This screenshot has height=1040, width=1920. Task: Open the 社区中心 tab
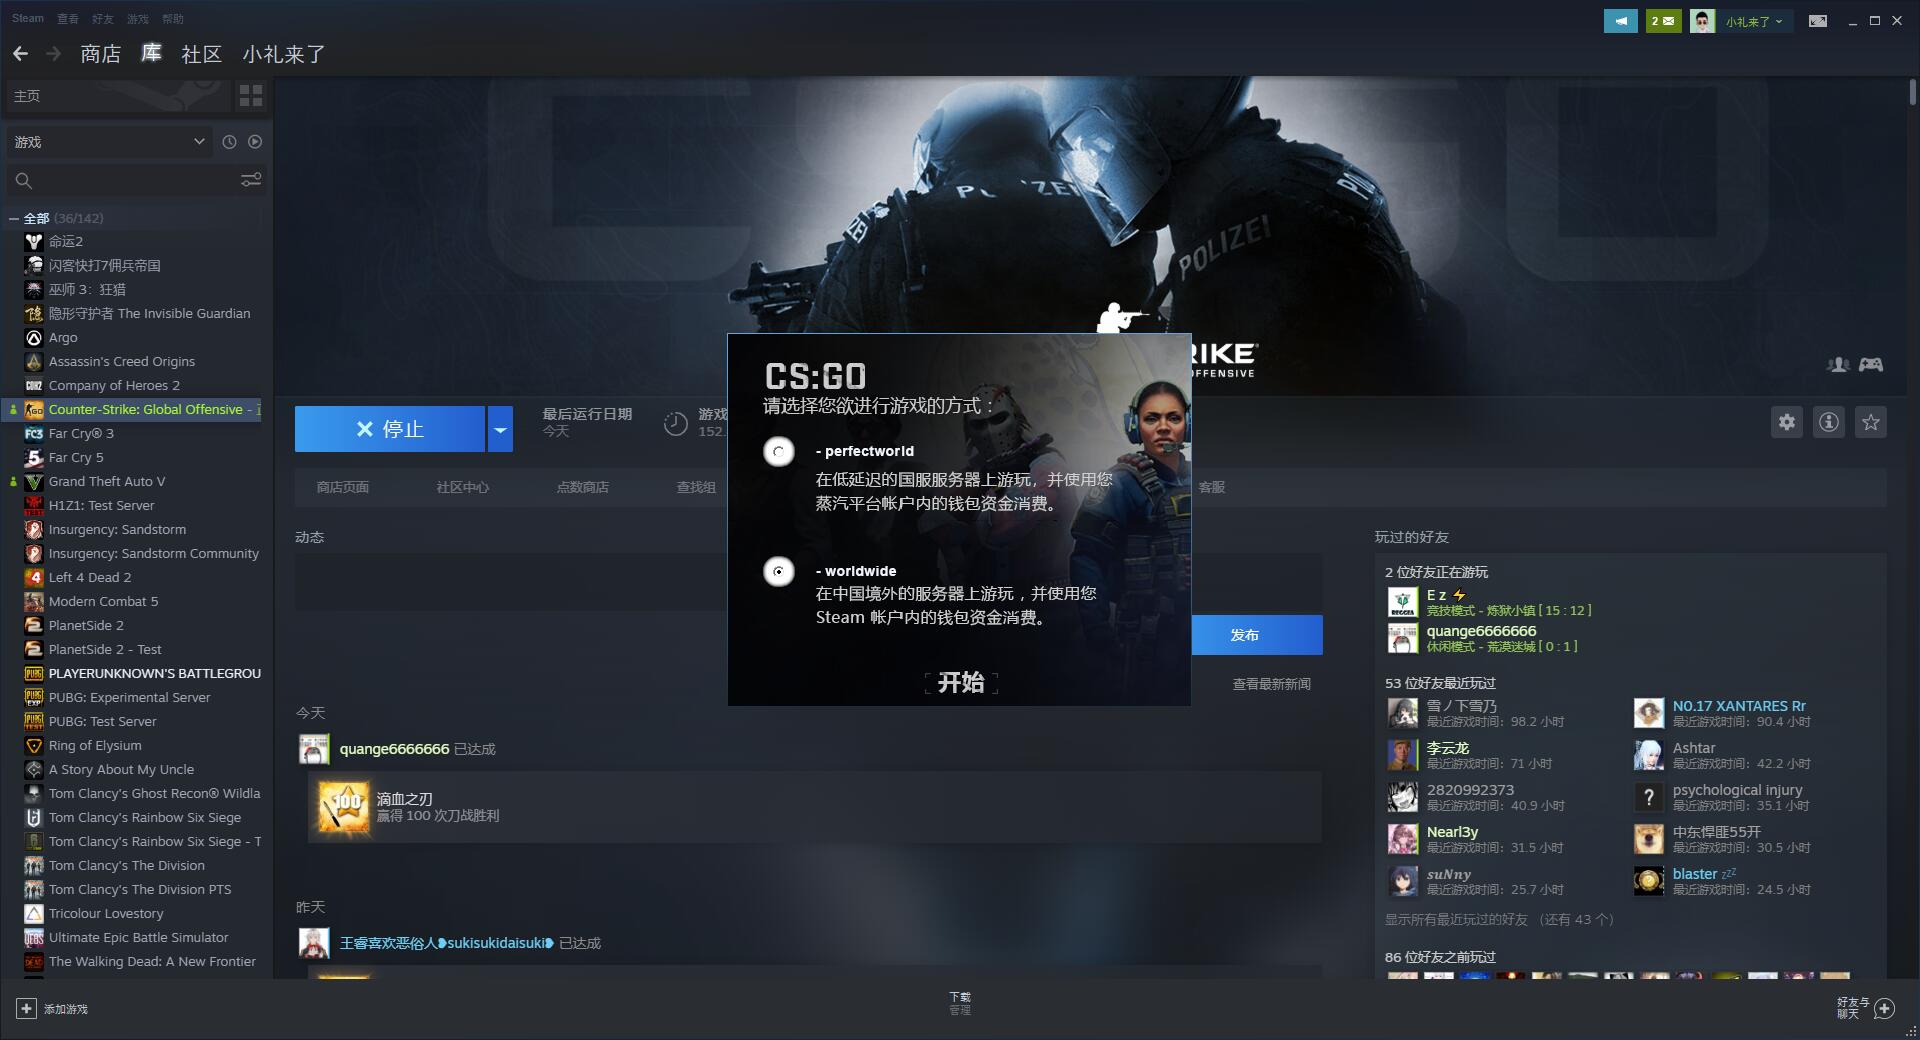pyautogui.click(x=463, y=487)
